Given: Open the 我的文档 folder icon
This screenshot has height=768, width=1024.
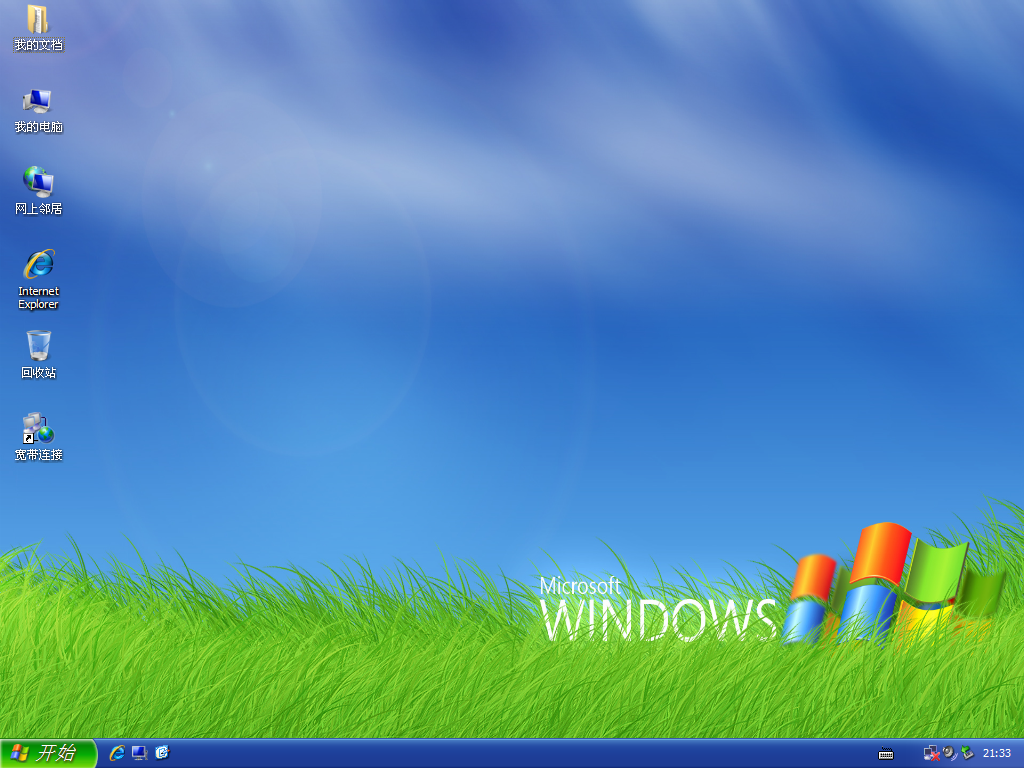Looking at the screenshot, I should [x=38, y=20].
